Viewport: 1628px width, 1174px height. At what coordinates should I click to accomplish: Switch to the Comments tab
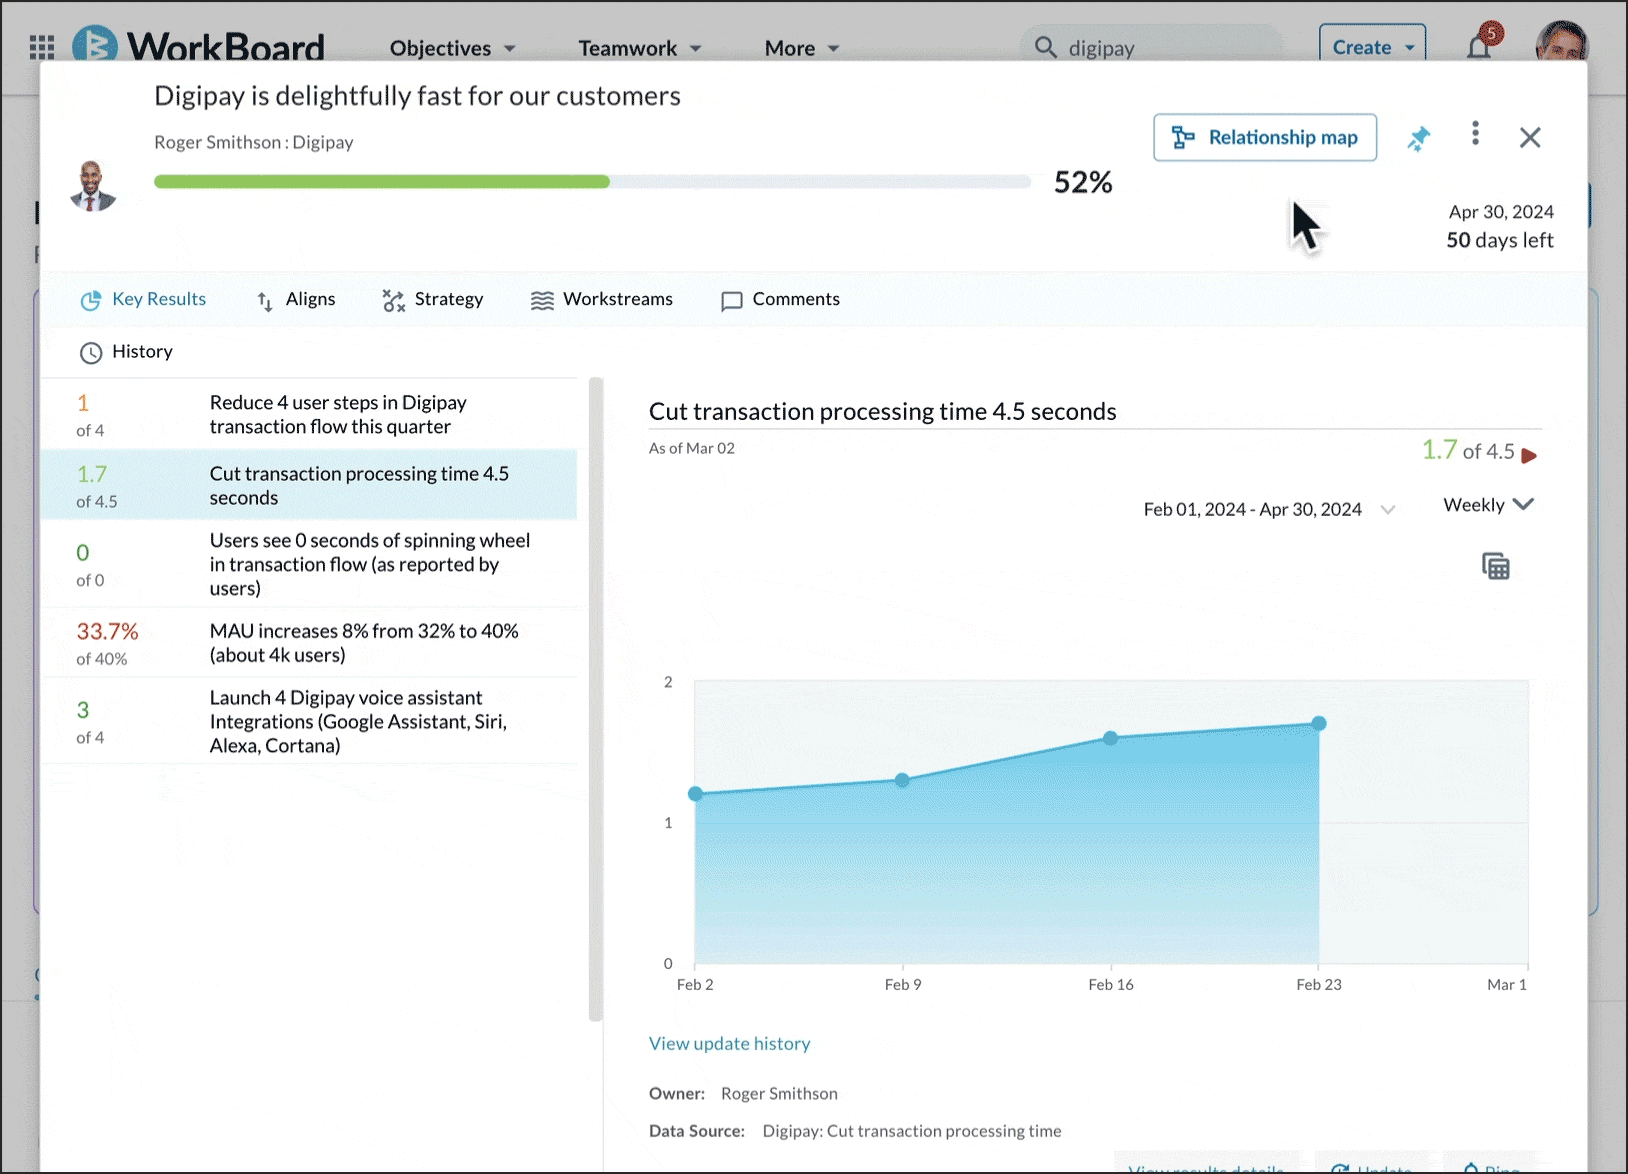point(780,299)
